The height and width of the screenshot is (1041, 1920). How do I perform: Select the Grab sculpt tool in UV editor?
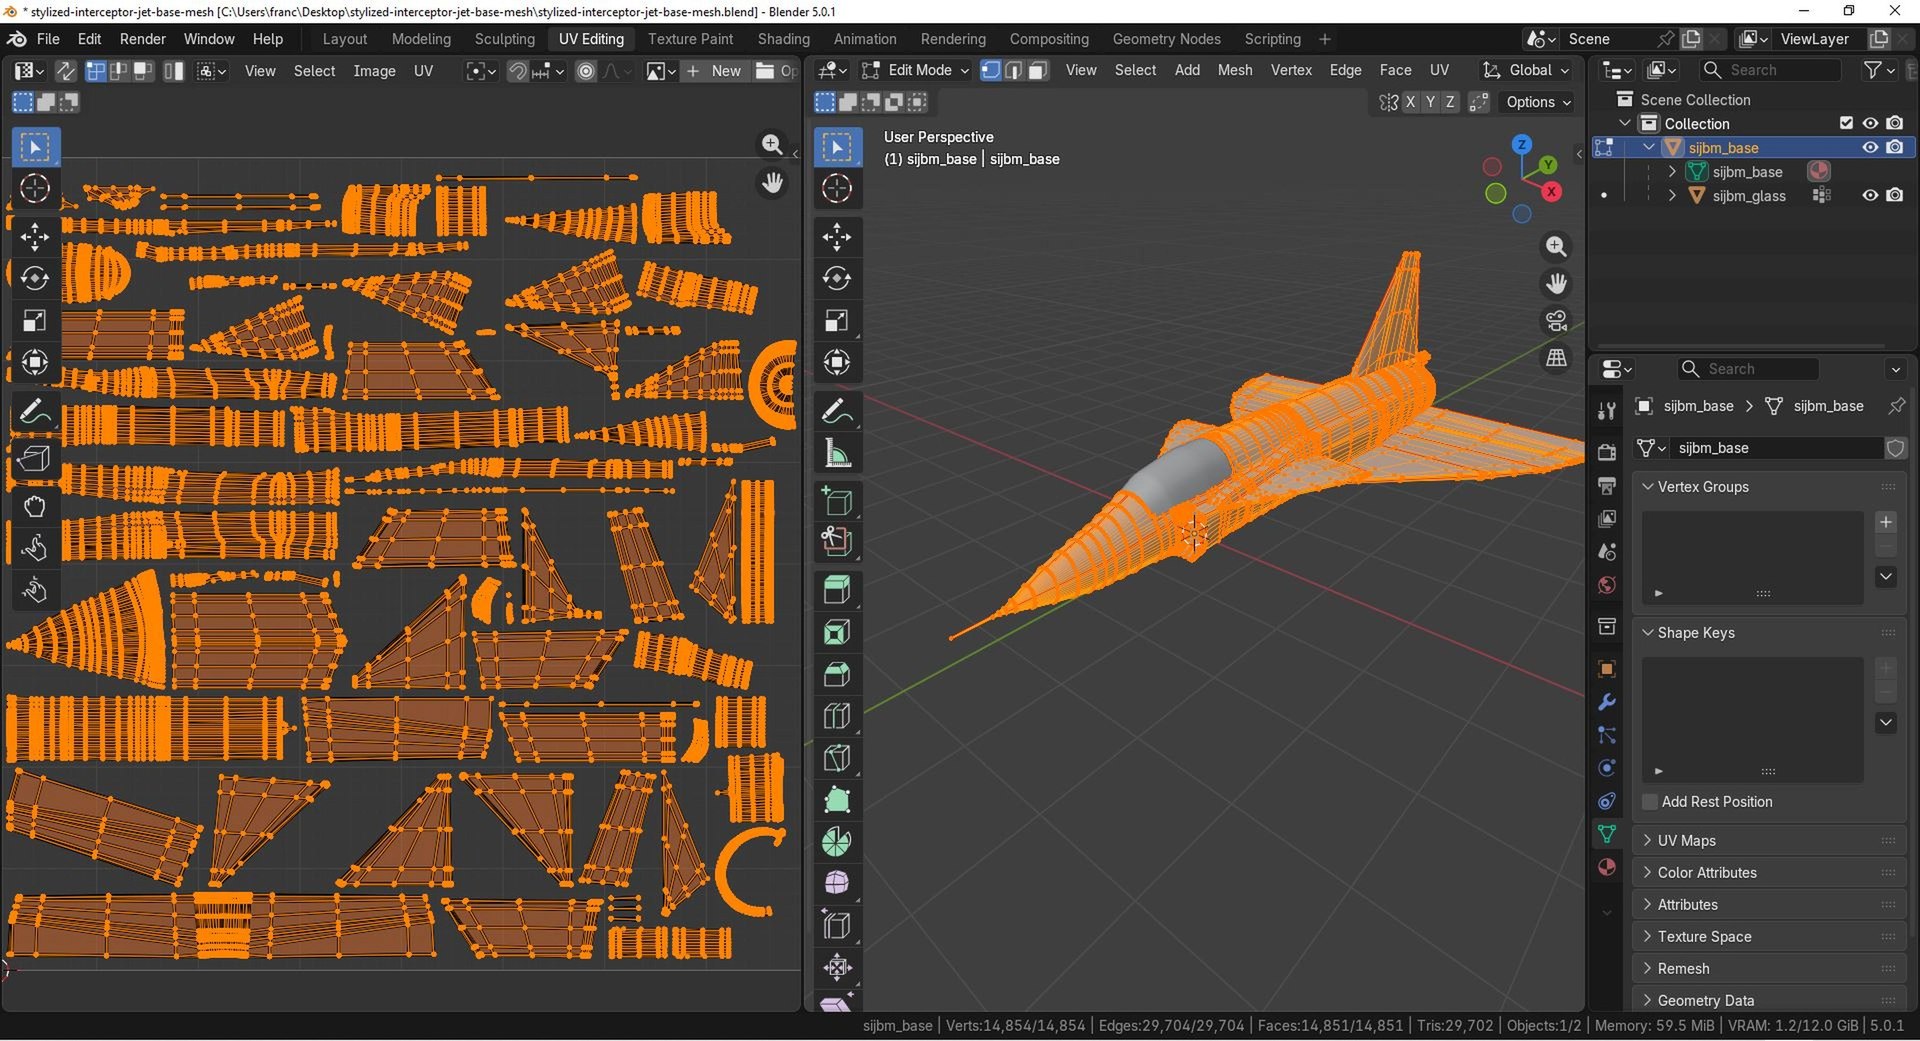pos(35,507)
